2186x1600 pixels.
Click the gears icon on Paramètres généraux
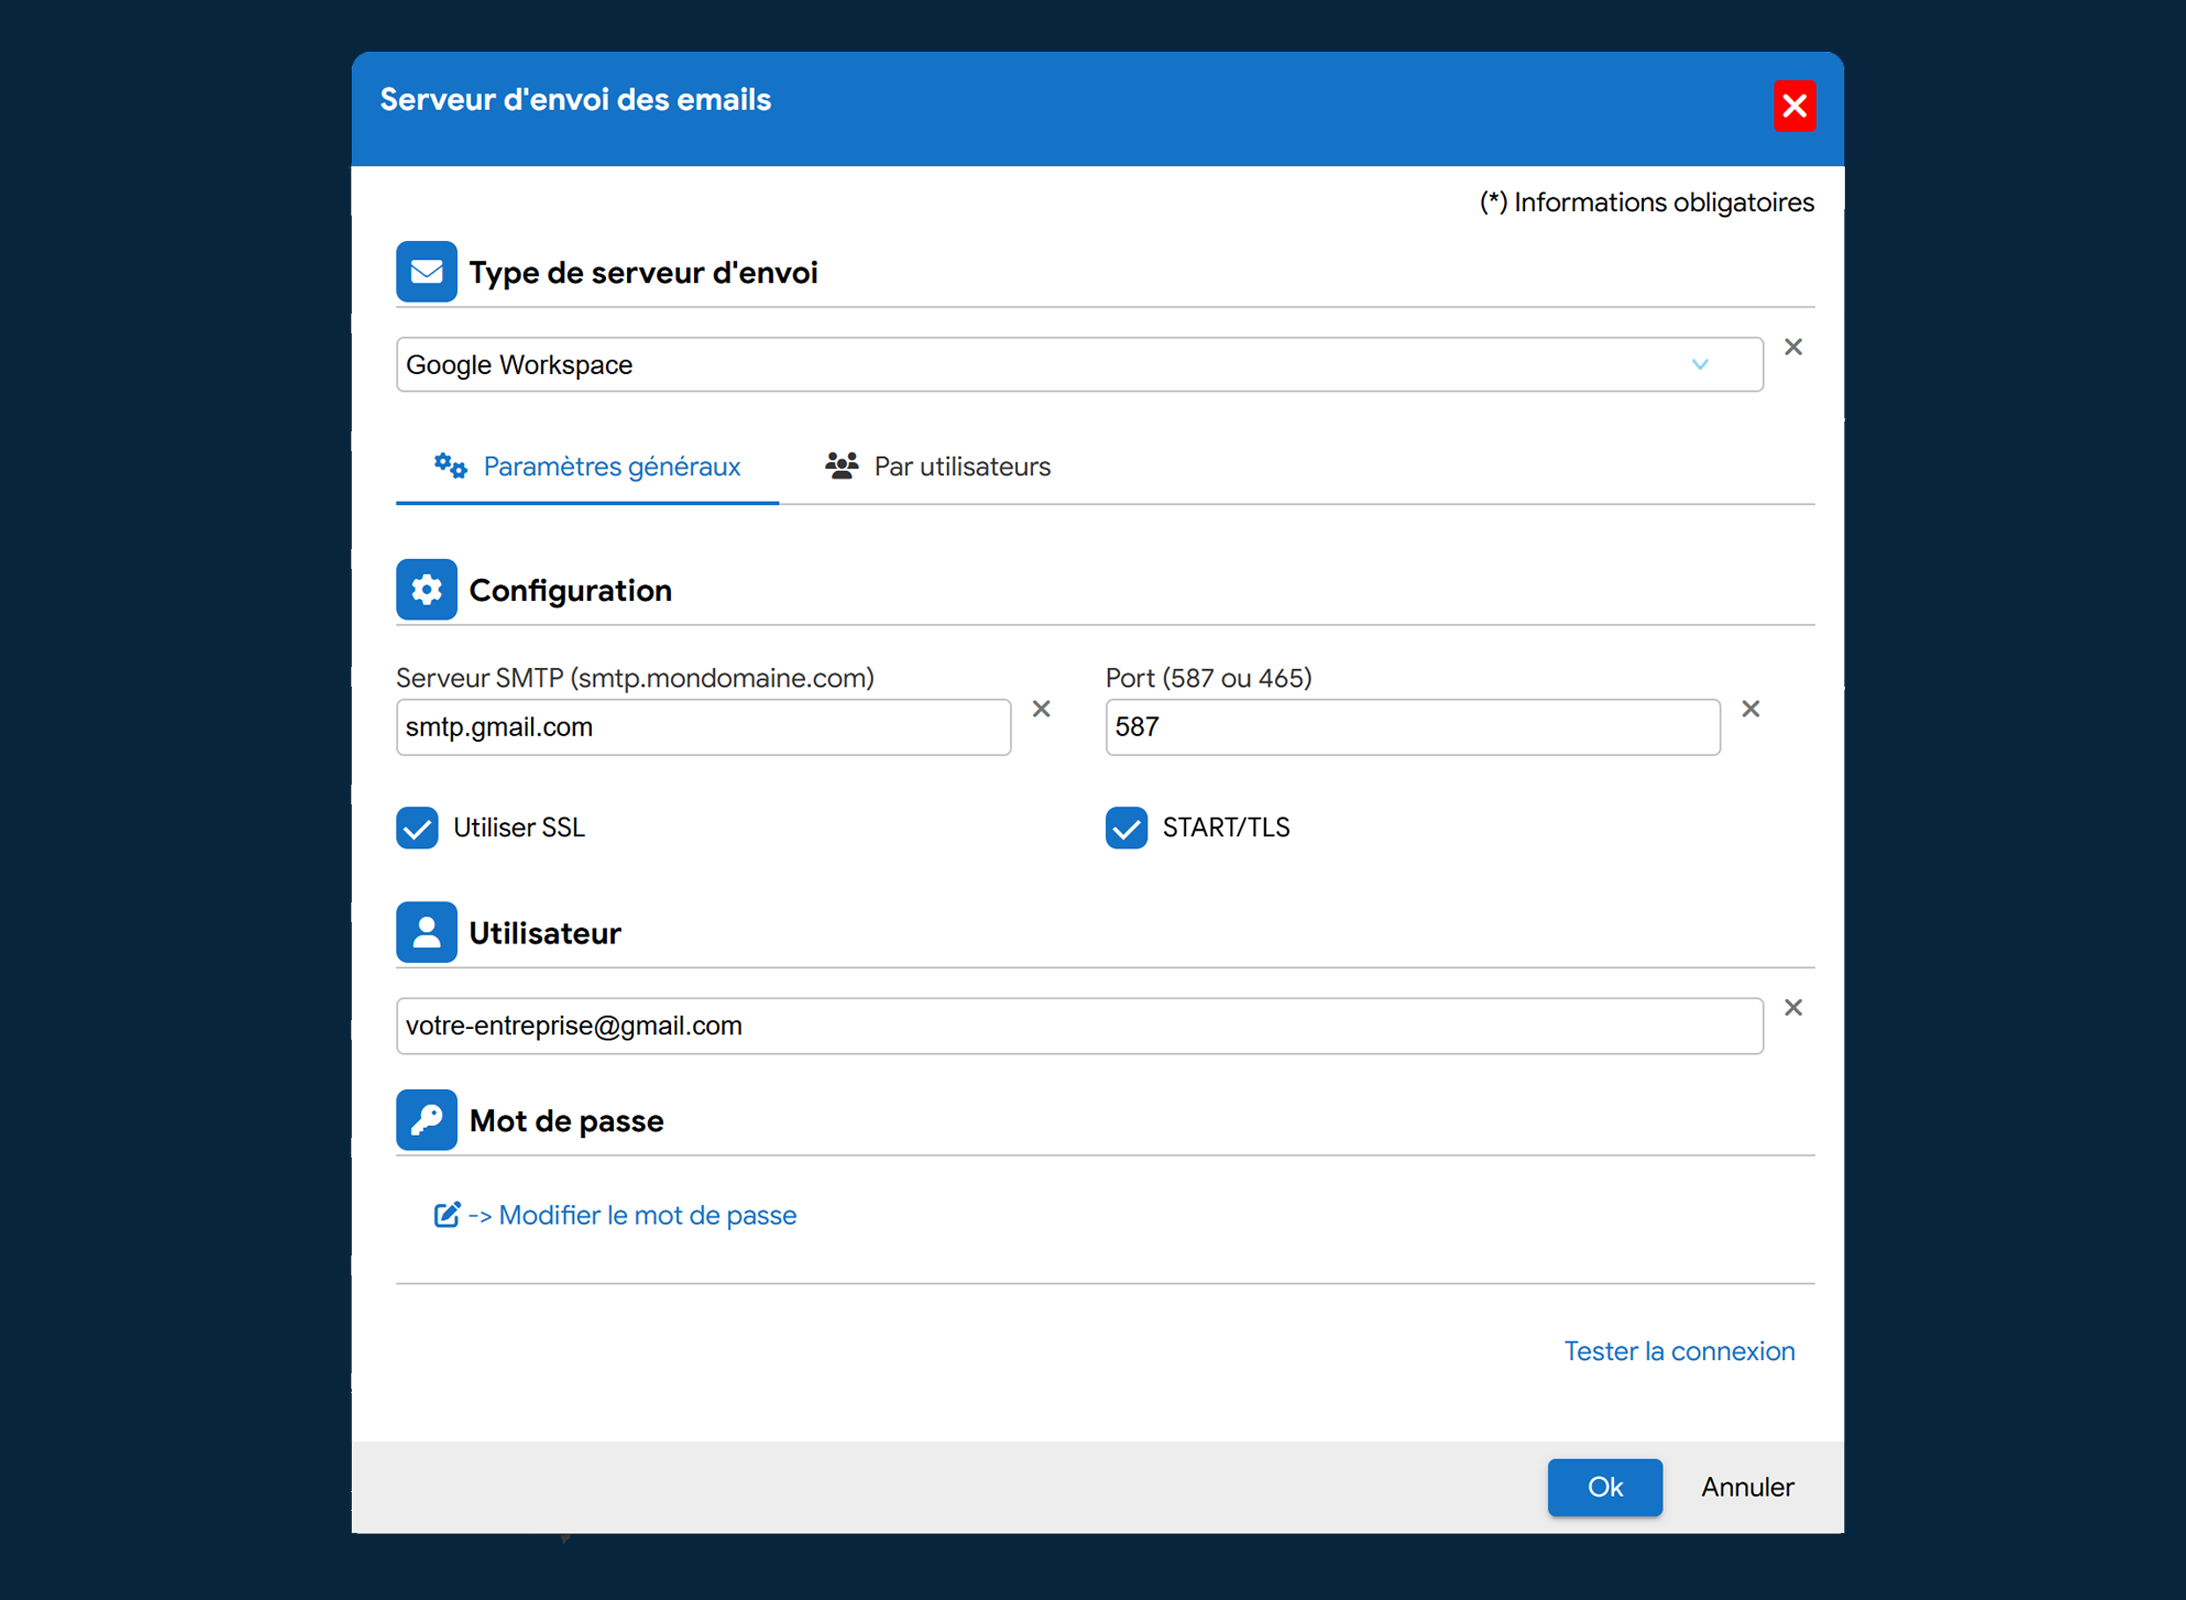pos(450,465)
